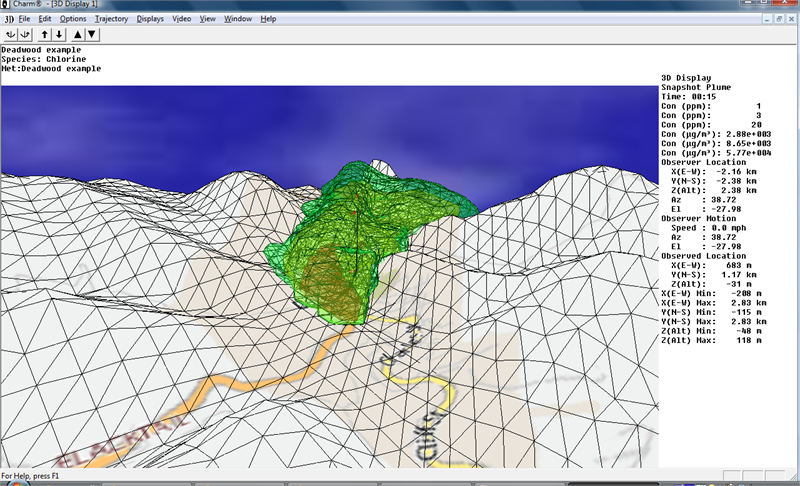Click the 3D document icon in menu bar
Image resolution: width=800 pixels, height=486 pixels.
pyautogui.click(x=8, y=19)
